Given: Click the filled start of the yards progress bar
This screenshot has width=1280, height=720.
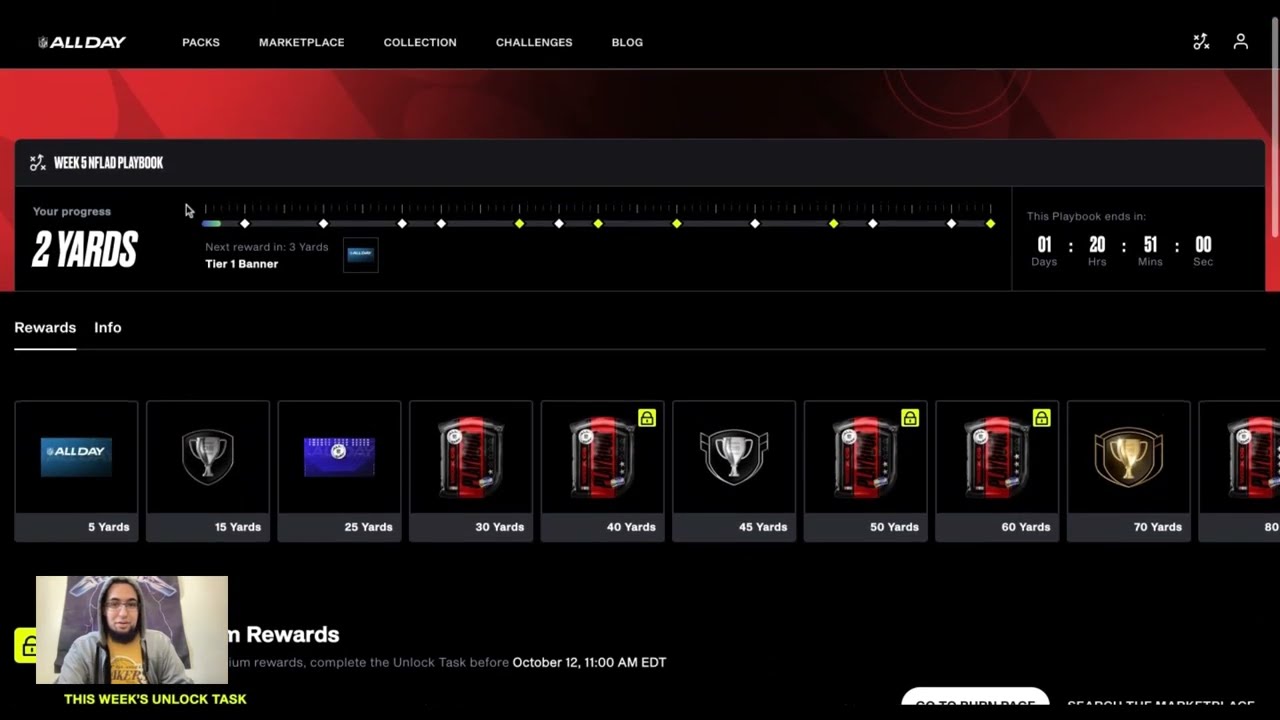Looking at the screenshot, I should [x=211, y=224].
